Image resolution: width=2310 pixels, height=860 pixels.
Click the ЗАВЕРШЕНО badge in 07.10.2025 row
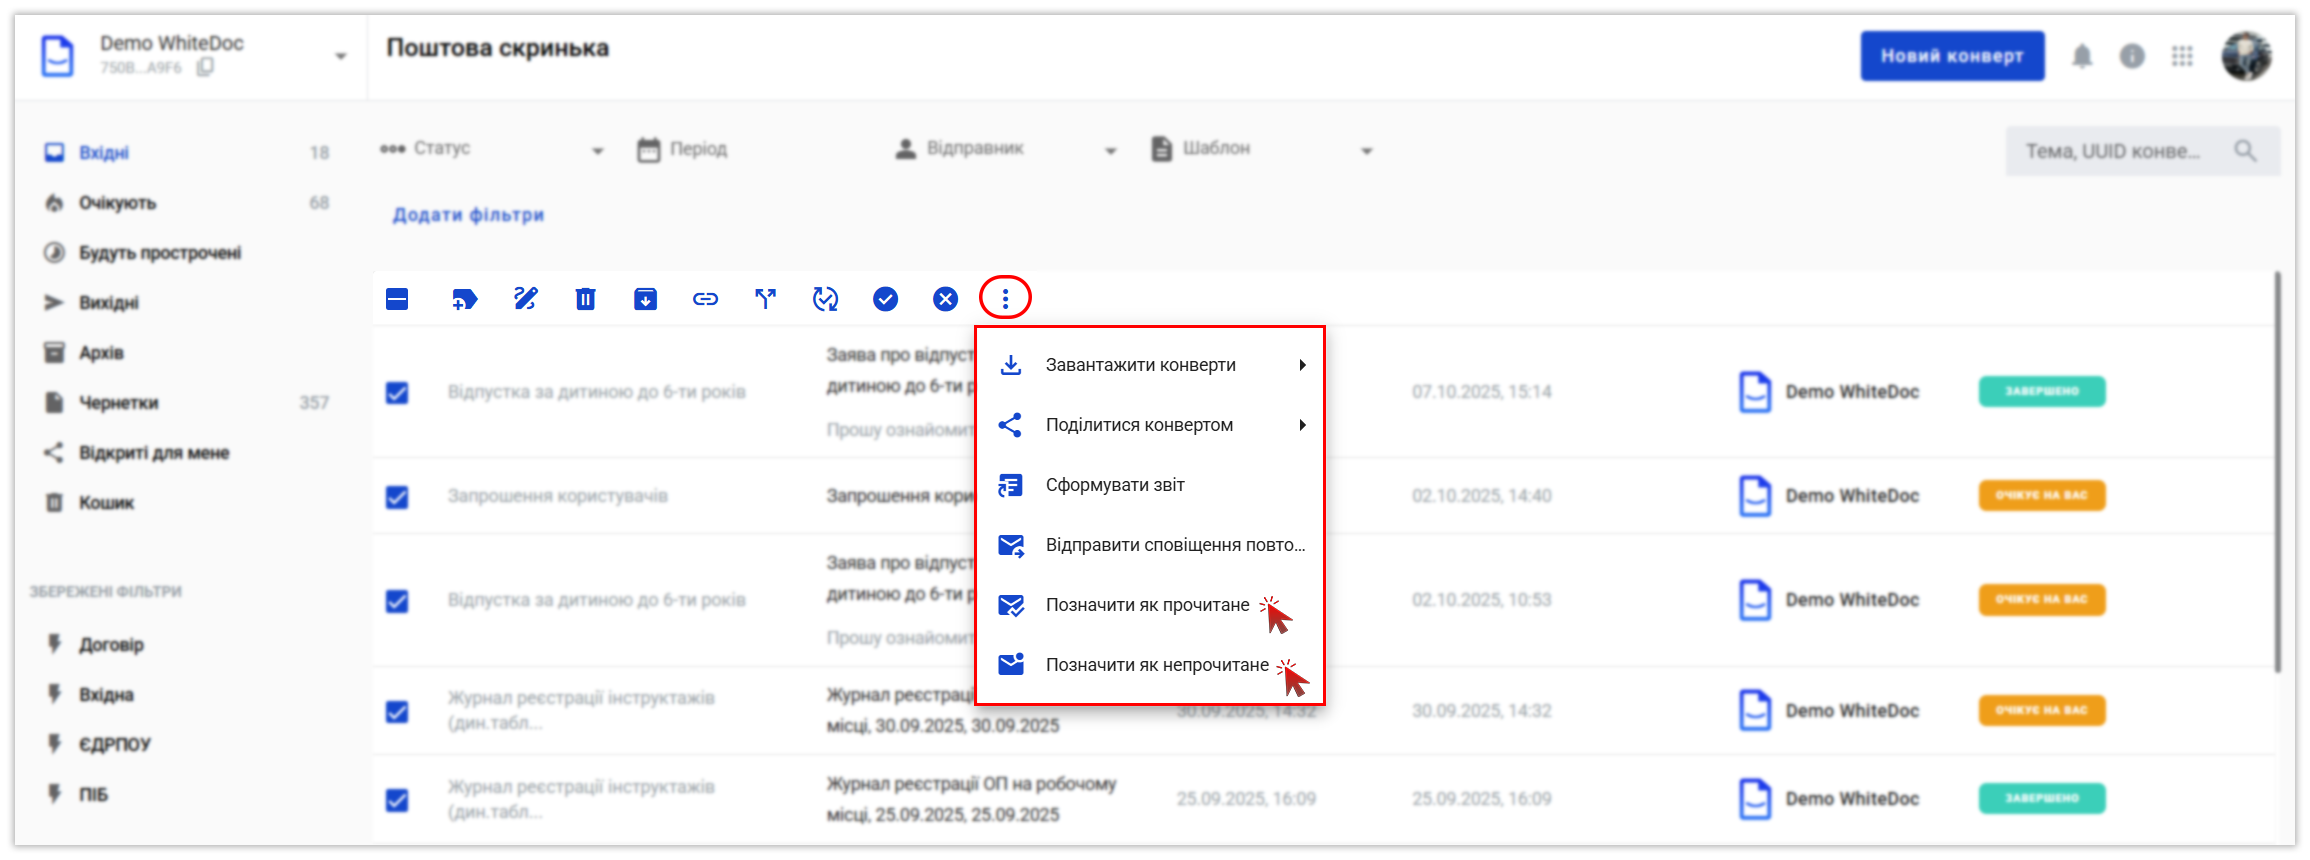[x=2042, y=391]
